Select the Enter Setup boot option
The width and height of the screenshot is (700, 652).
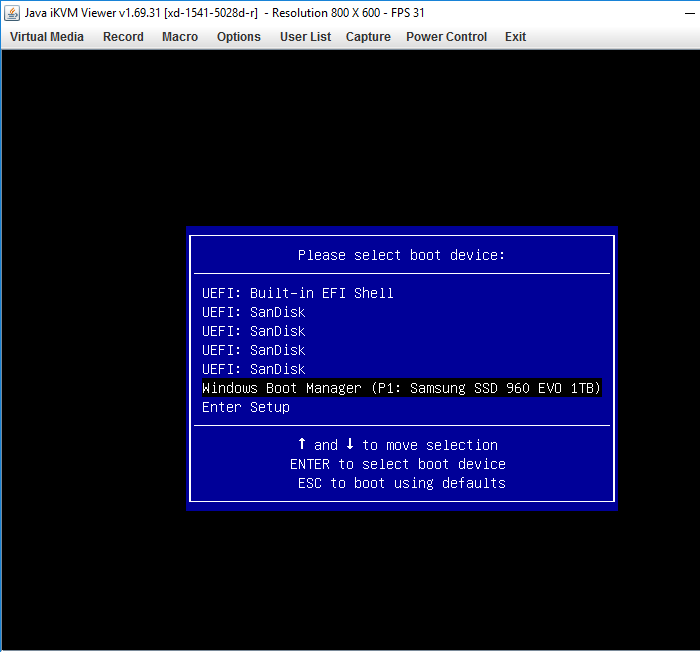246,407
